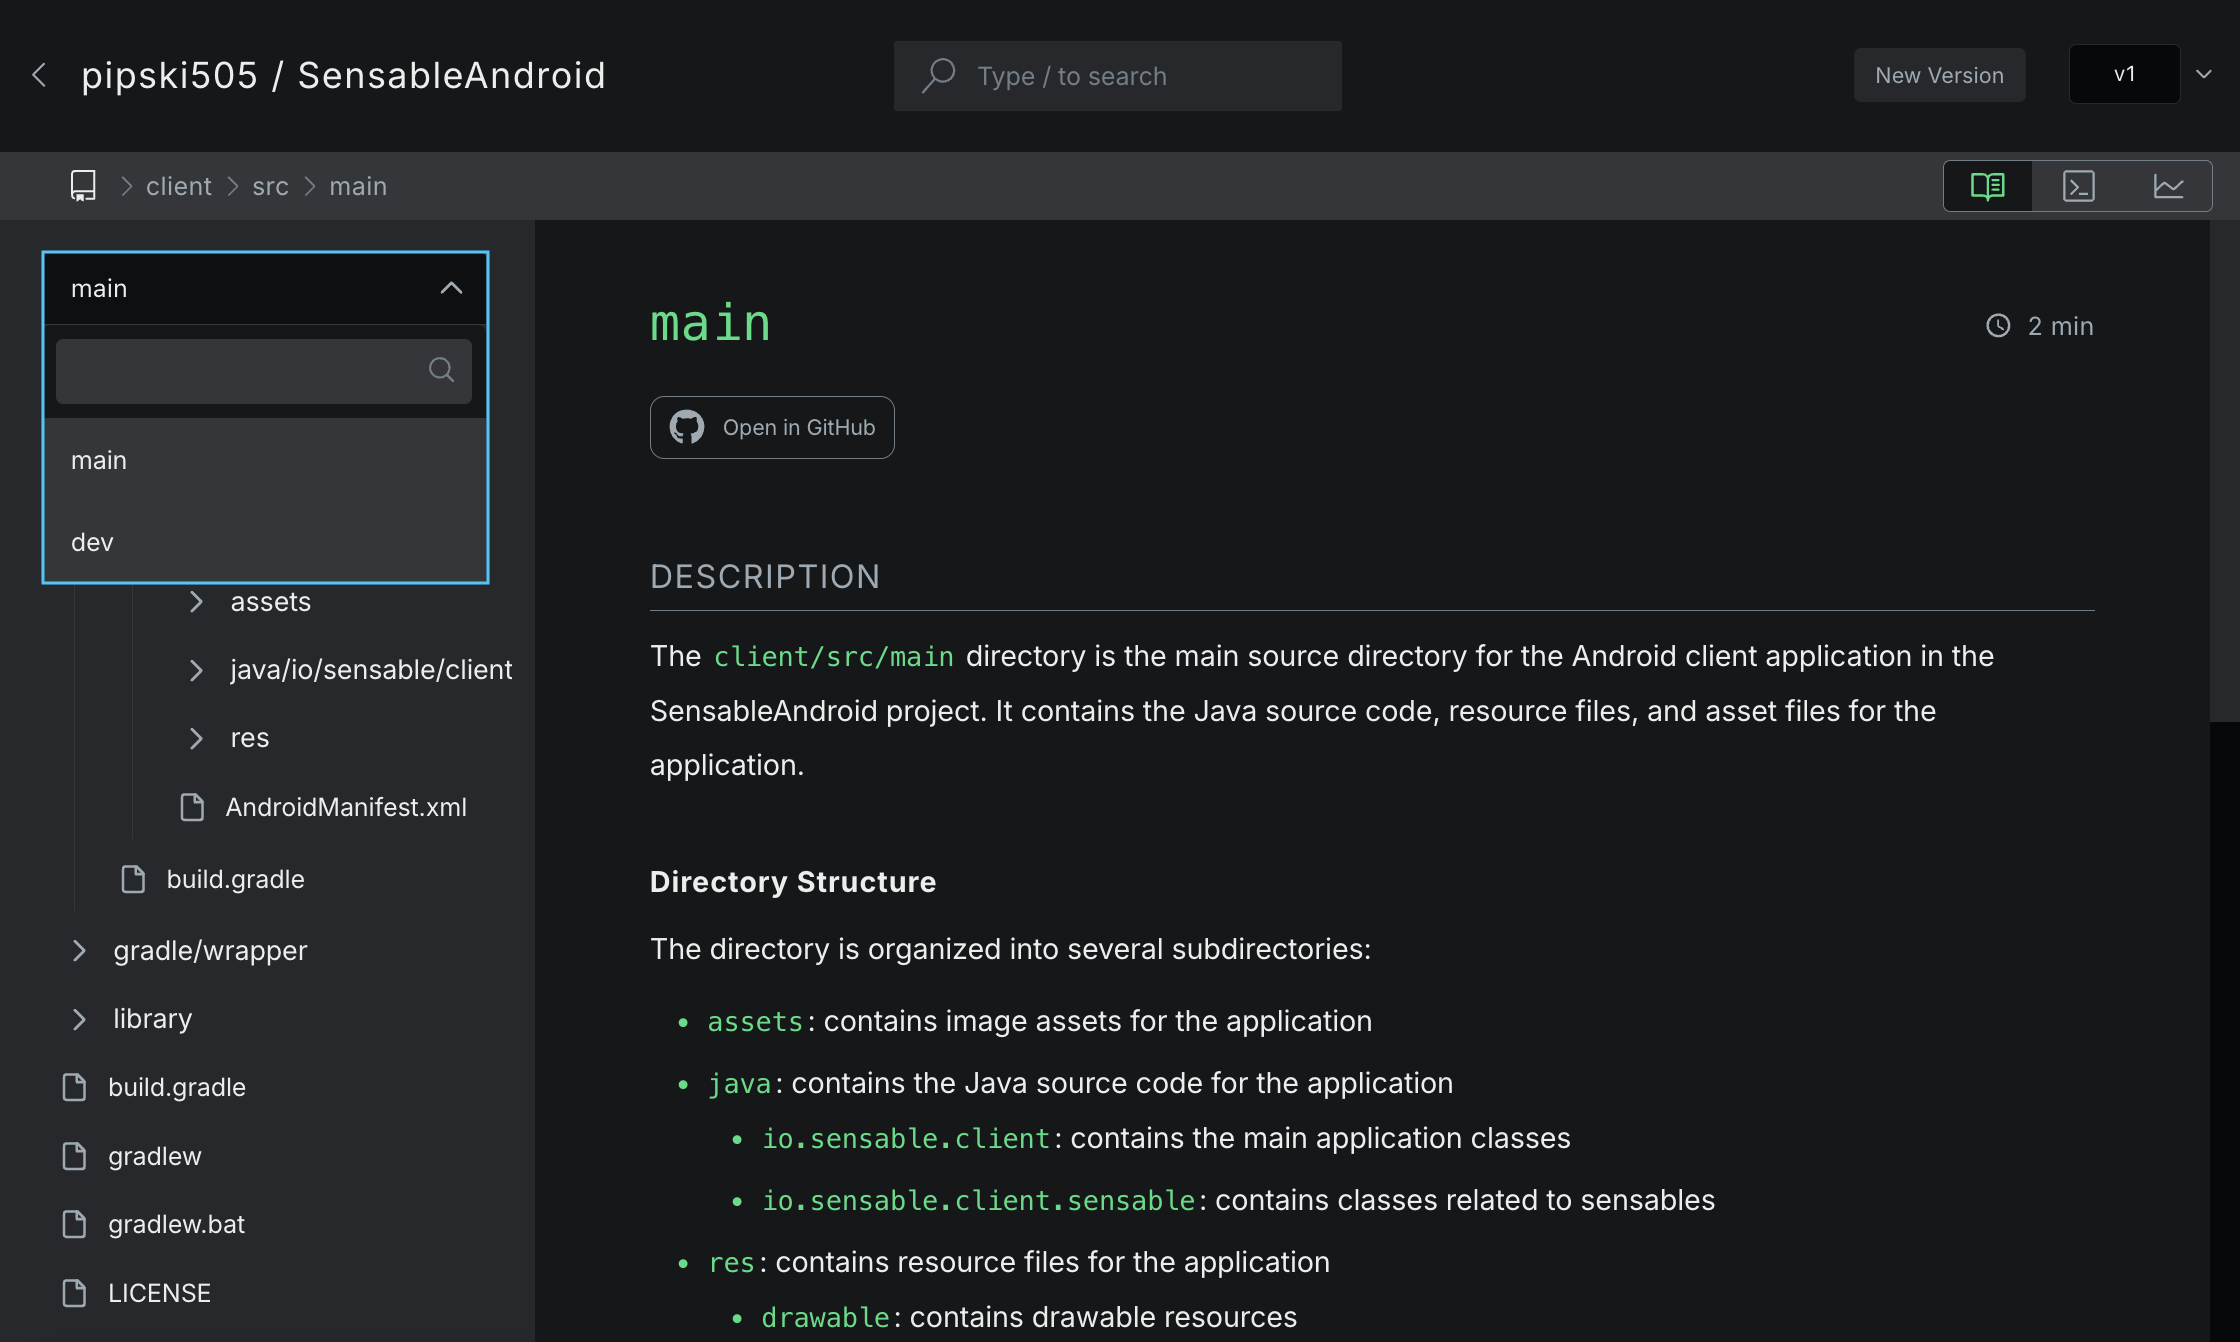2240x1342 pixels.
Task: Click io.sensable.client.sensable code text
Action: (979, 1200)
